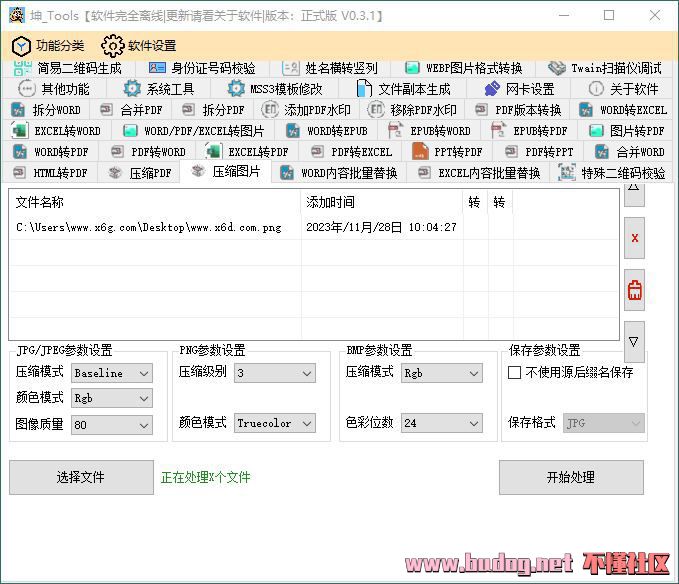Open PNG 颜色模式 Truecolor dropdown
The width and height of the screenshot is (679, 584).
(x=275, y=423)
